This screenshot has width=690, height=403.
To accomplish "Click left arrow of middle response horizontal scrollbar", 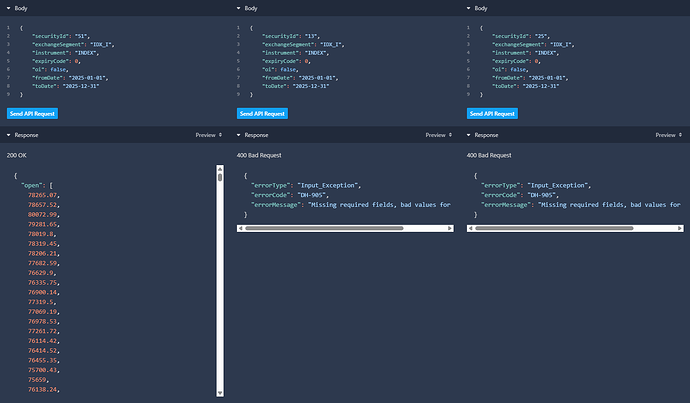I will coord(240,228).
